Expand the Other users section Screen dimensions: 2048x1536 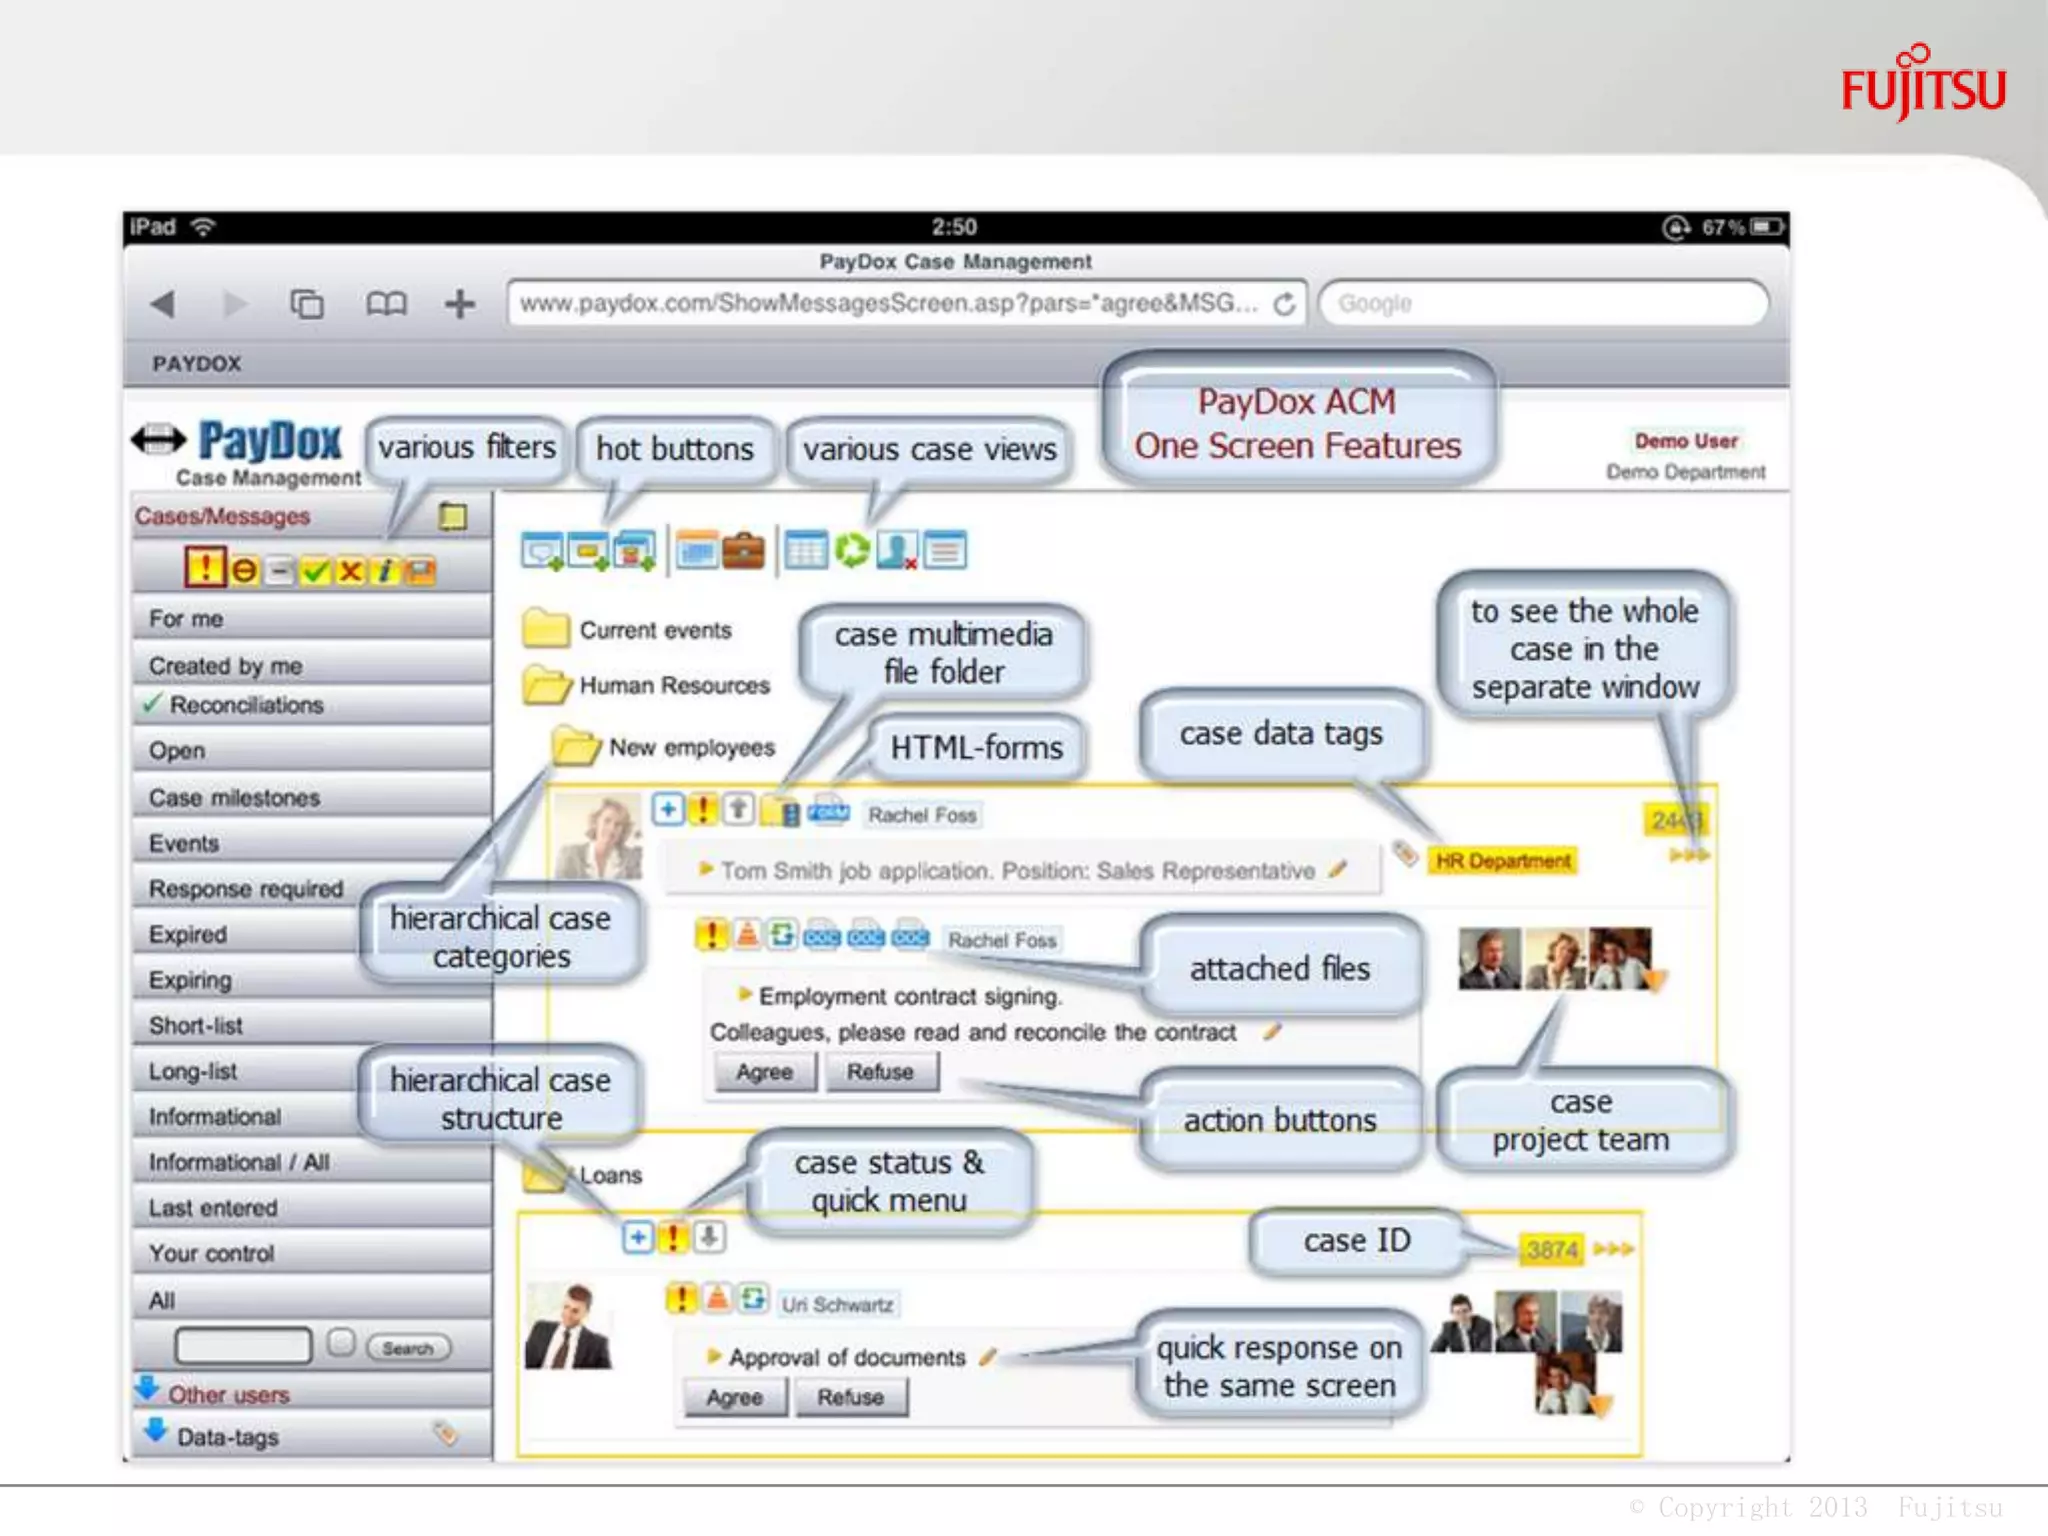pos(228,1394)
